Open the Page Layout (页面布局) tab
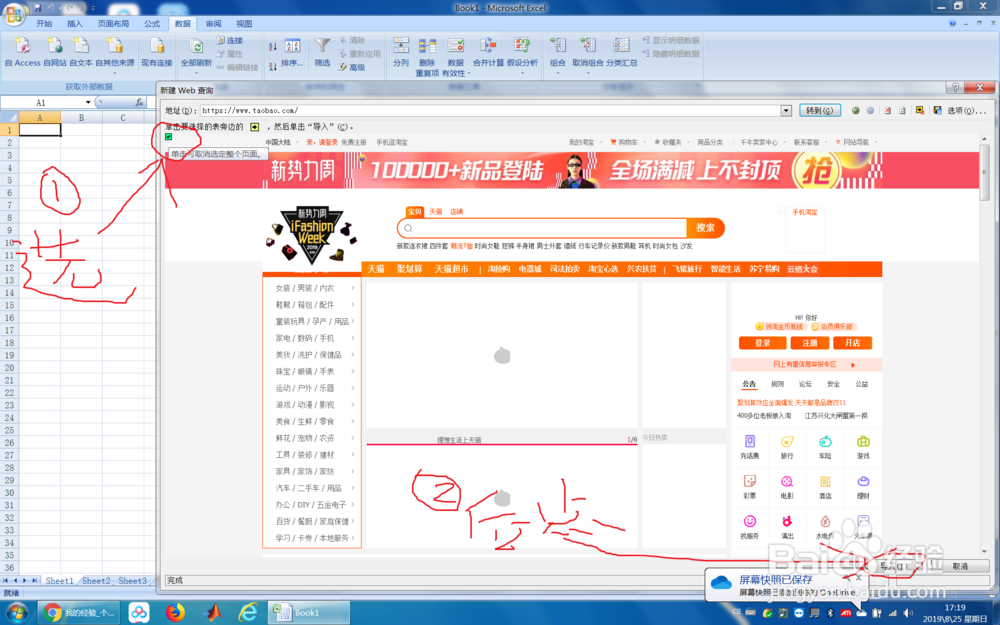This screenshot has width=1000, height=625. (113, 24)
